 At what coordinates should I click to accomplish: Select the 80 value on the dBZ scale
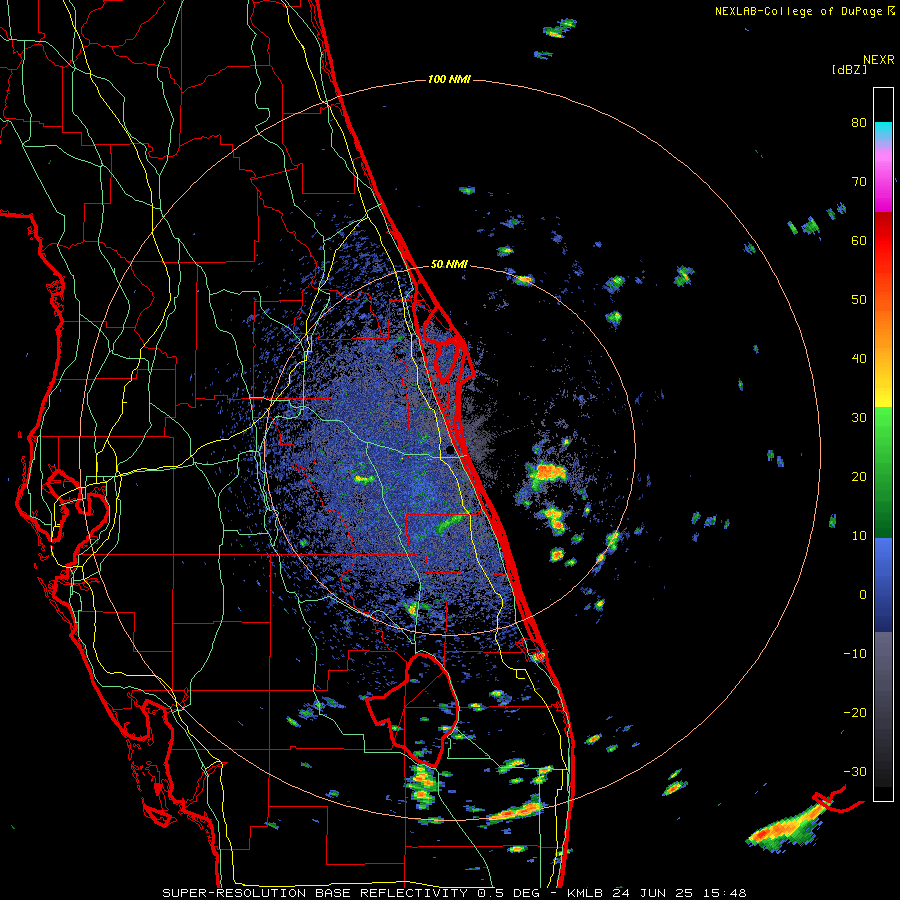click(859, 123)
